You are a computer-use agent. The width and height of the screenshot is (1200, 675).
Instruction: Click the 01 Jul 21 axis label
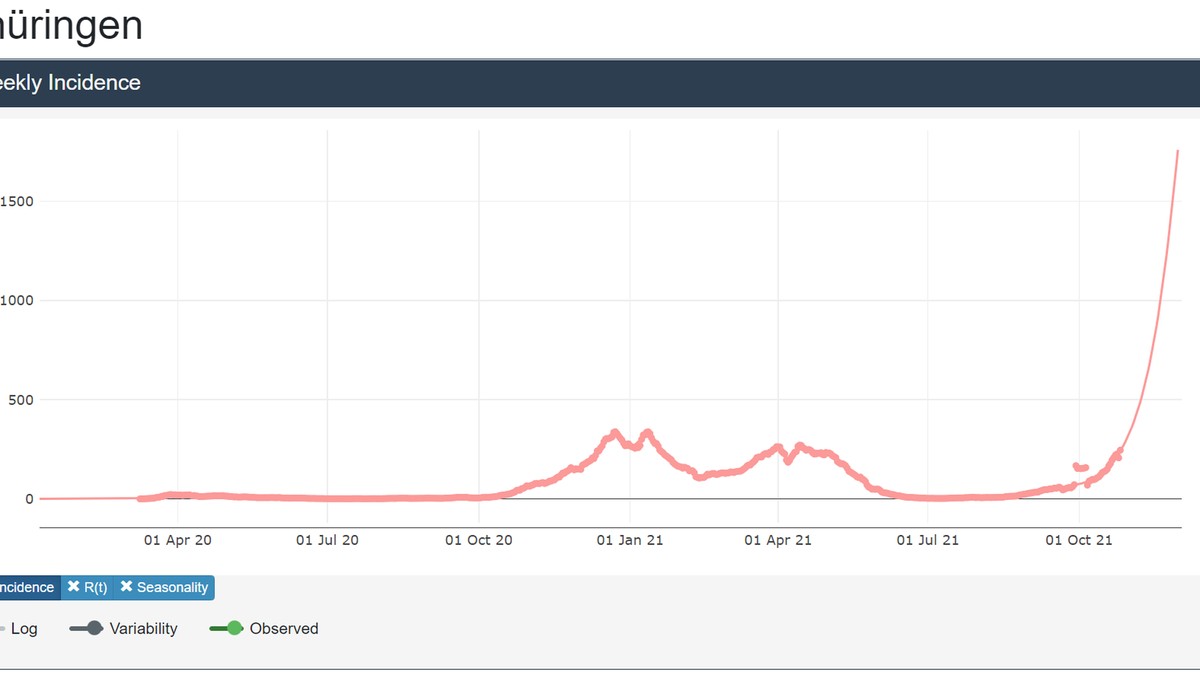[x=928, y=541]
